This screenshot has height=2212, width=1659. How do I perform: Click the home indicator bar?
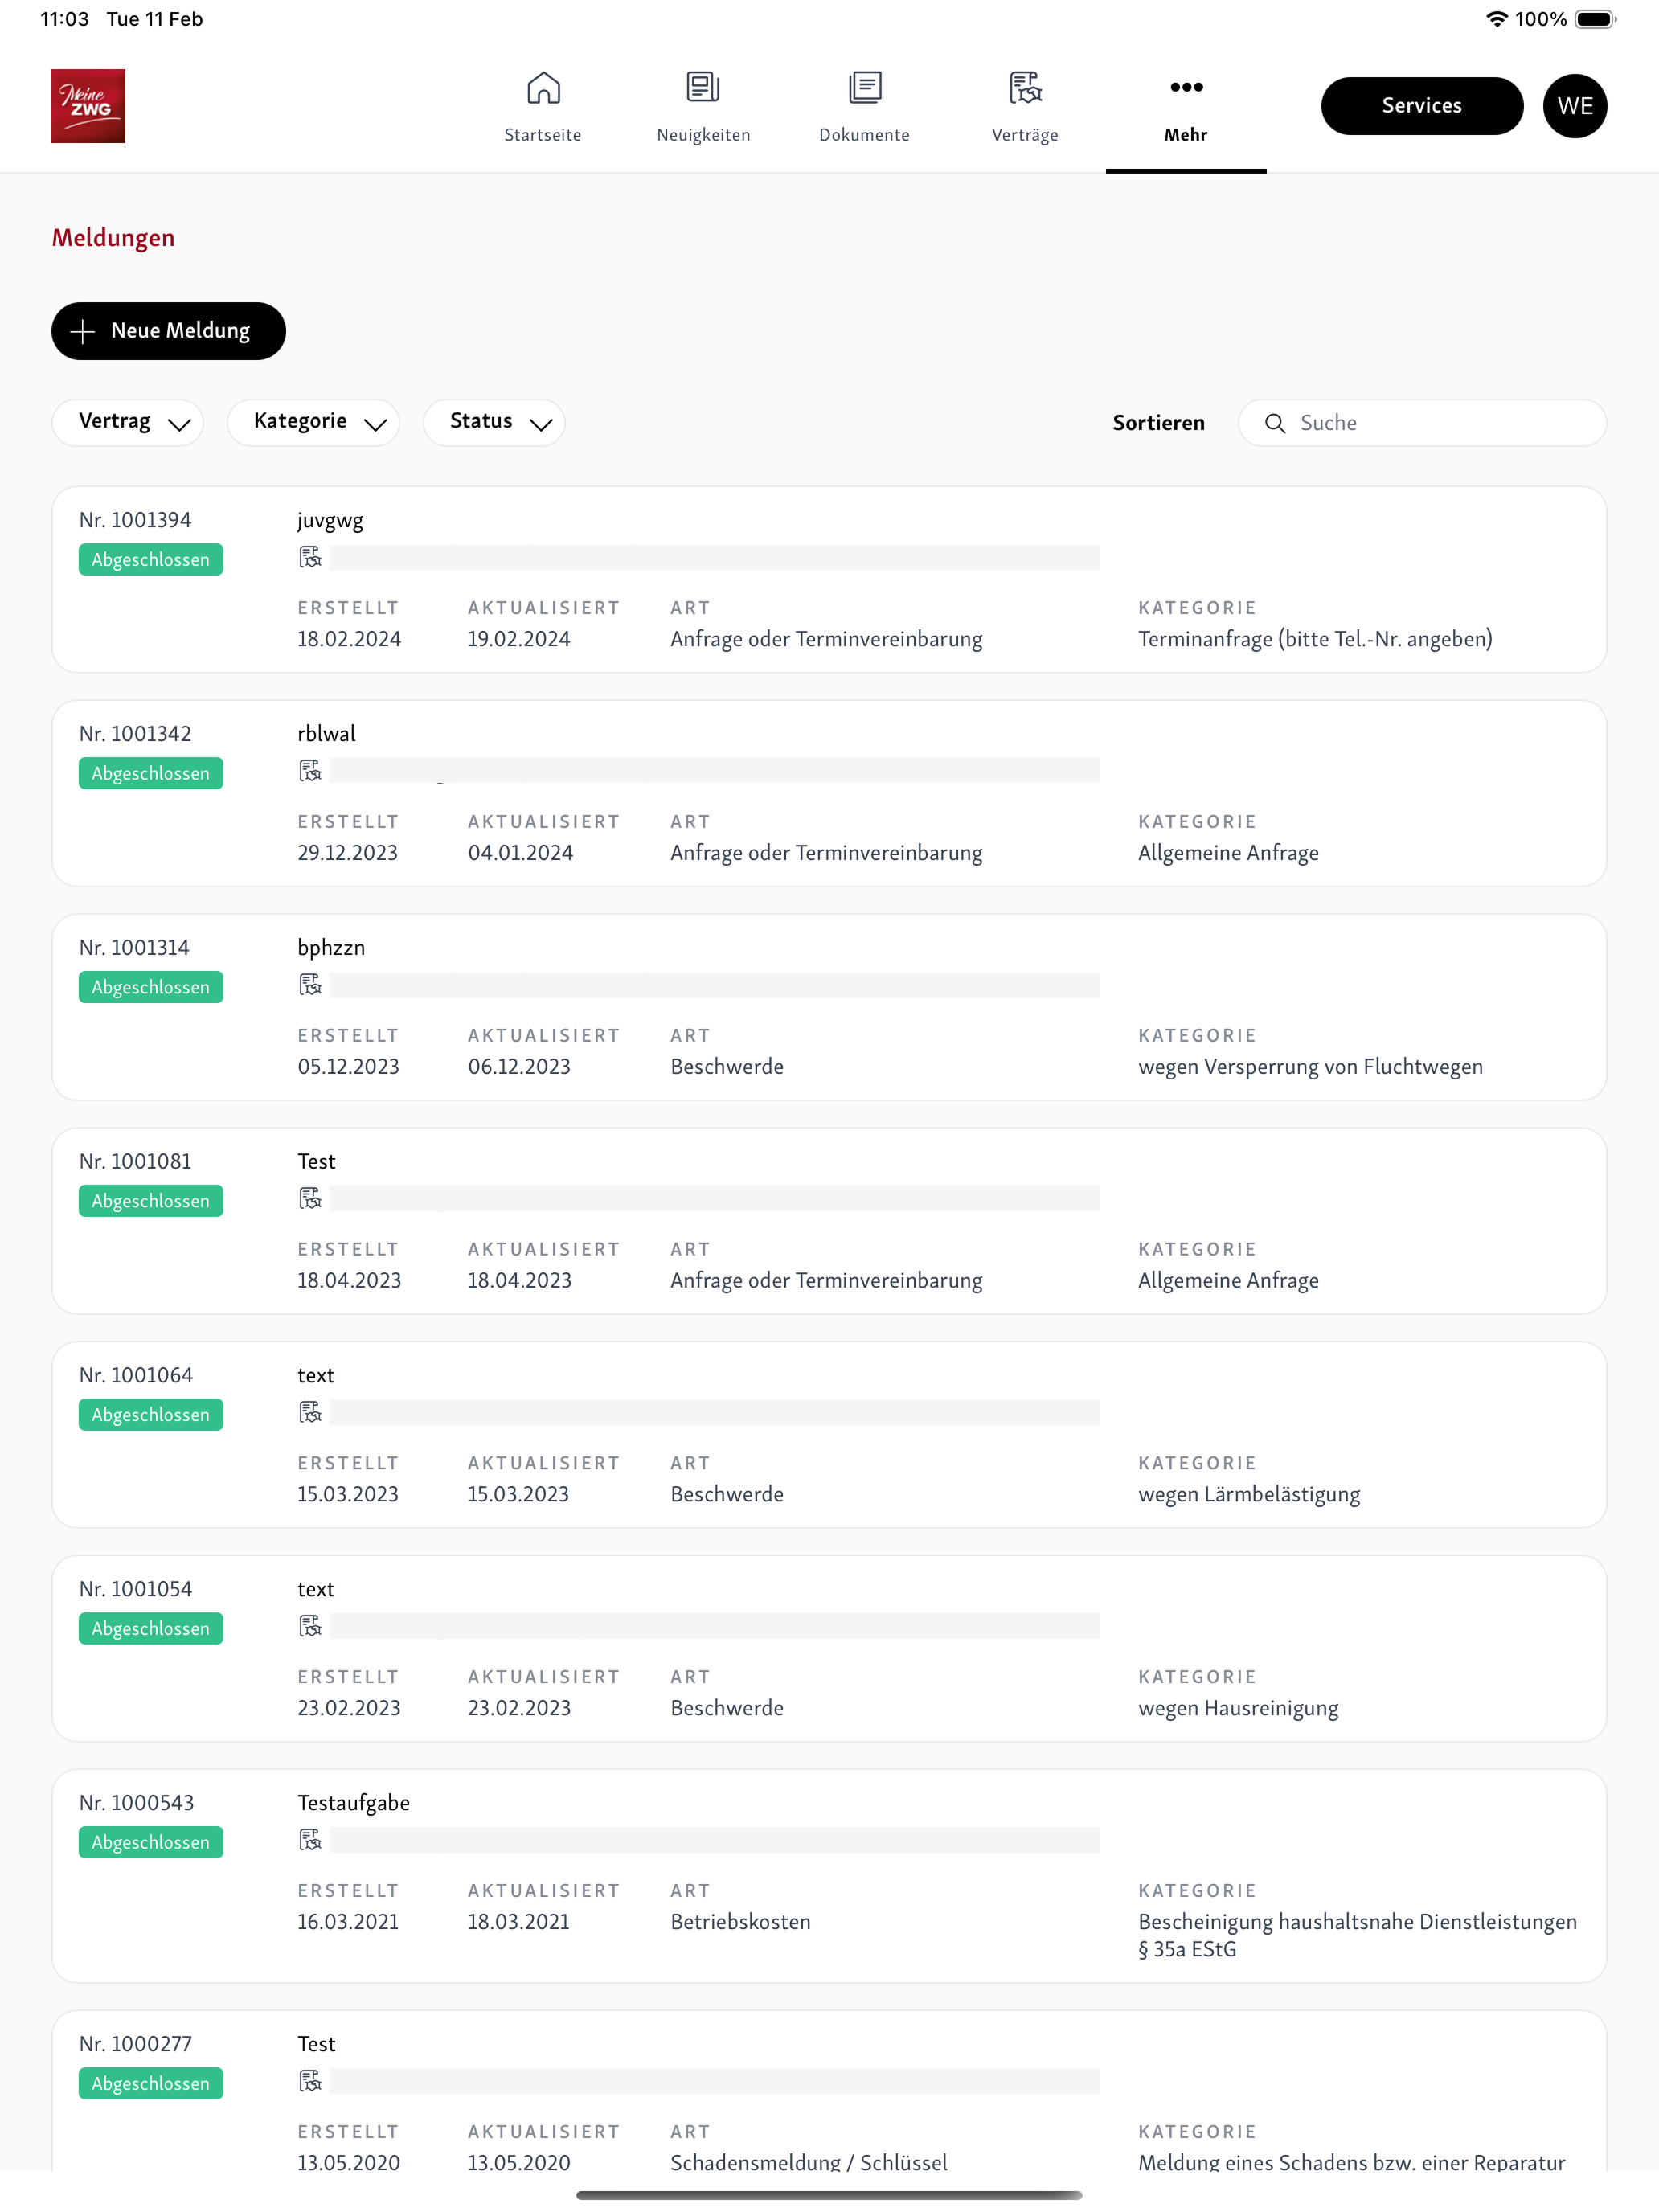point(829,2195)
